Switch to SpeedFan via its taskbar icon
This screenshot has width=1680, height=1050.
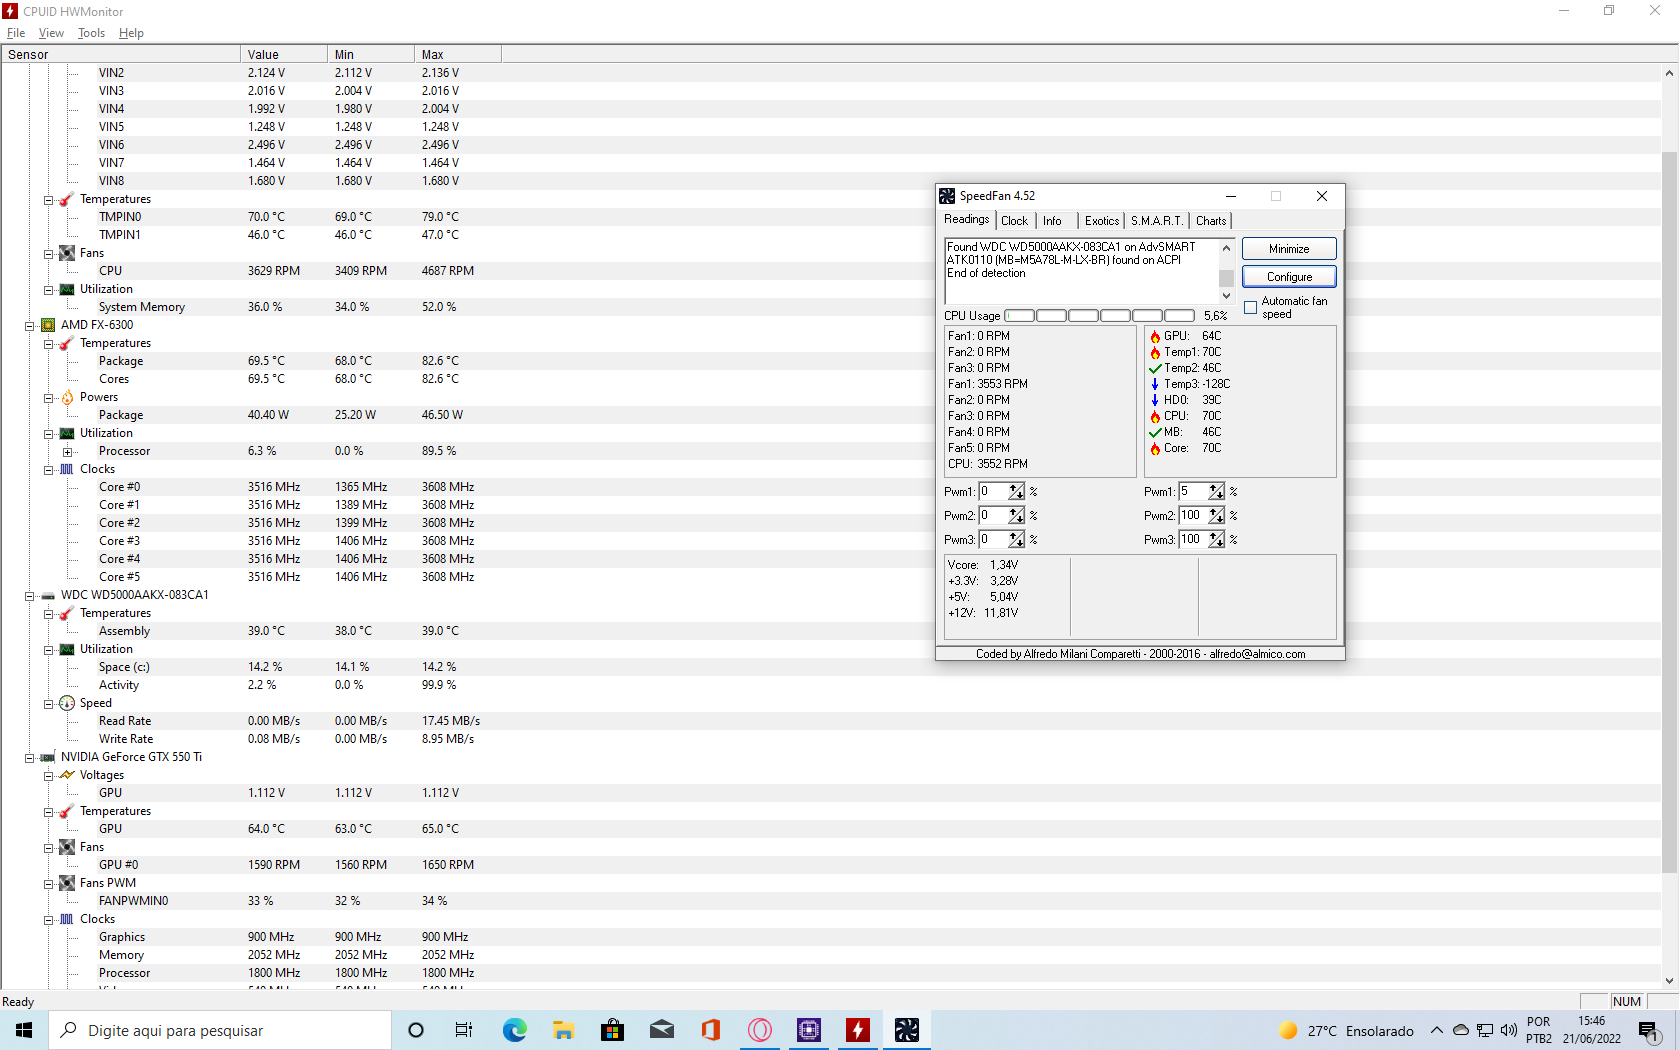(906, 1030)
